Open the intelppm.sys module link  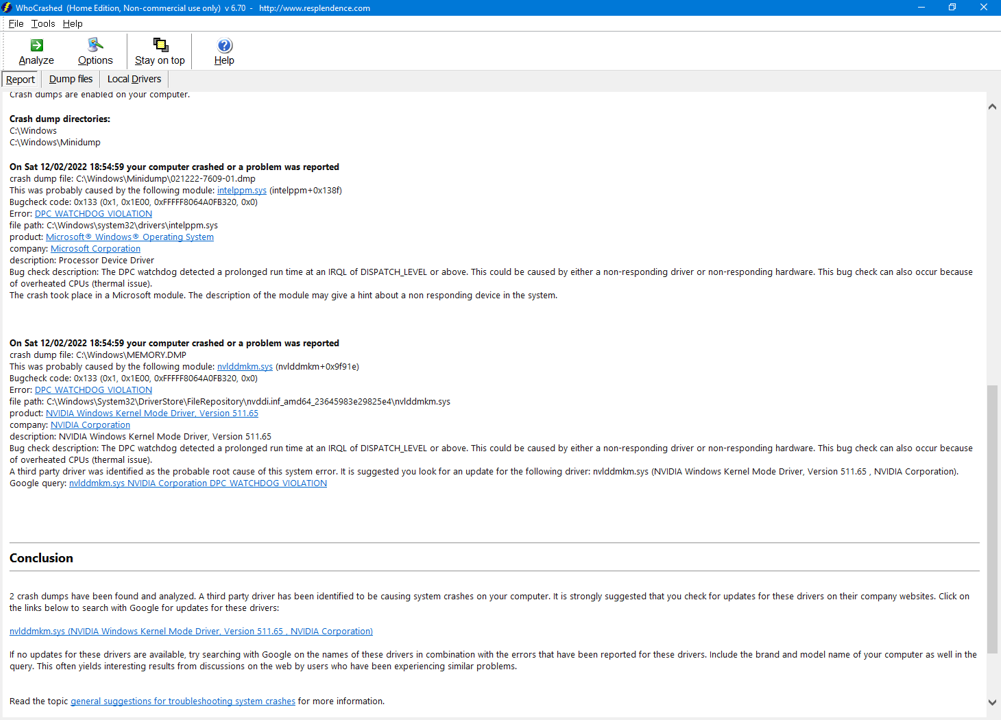coord(241,190)
